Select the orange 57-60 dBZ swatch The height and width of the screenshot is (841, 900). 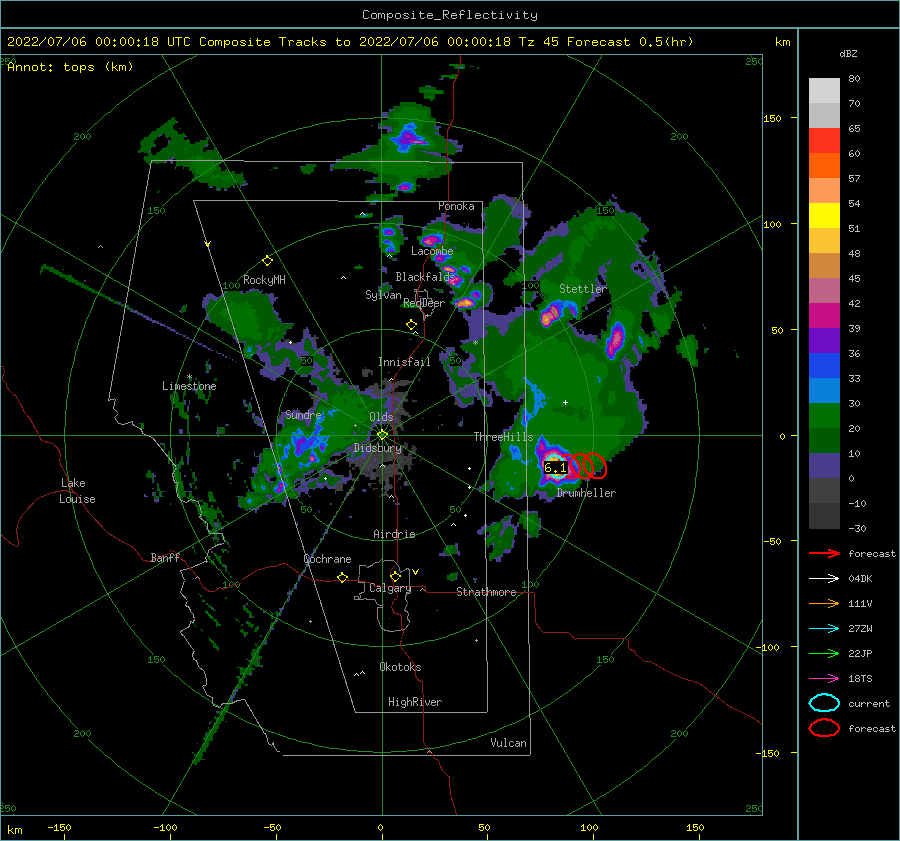824,166
